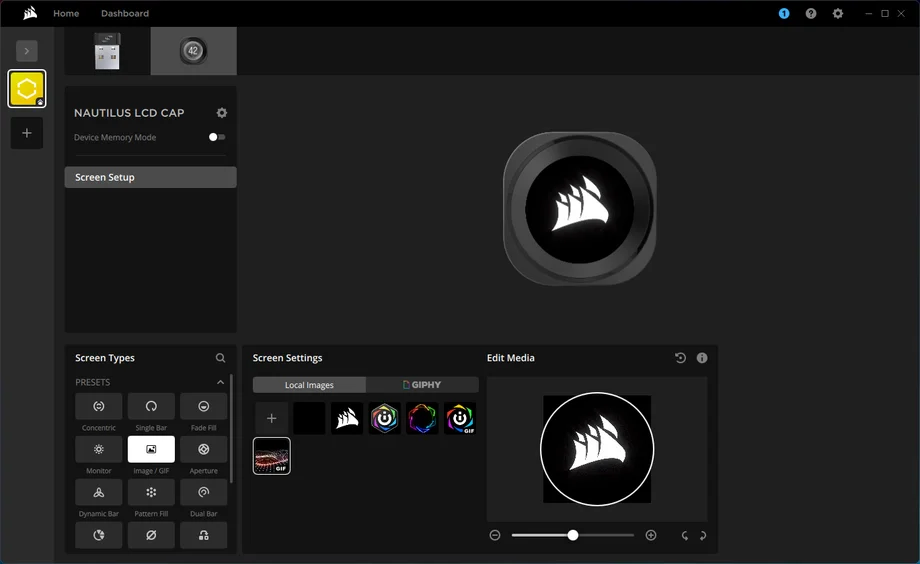Select the red wave GIF thumbnail
Viewport: 920px width, 564px height.
click(x=271, y=456)
